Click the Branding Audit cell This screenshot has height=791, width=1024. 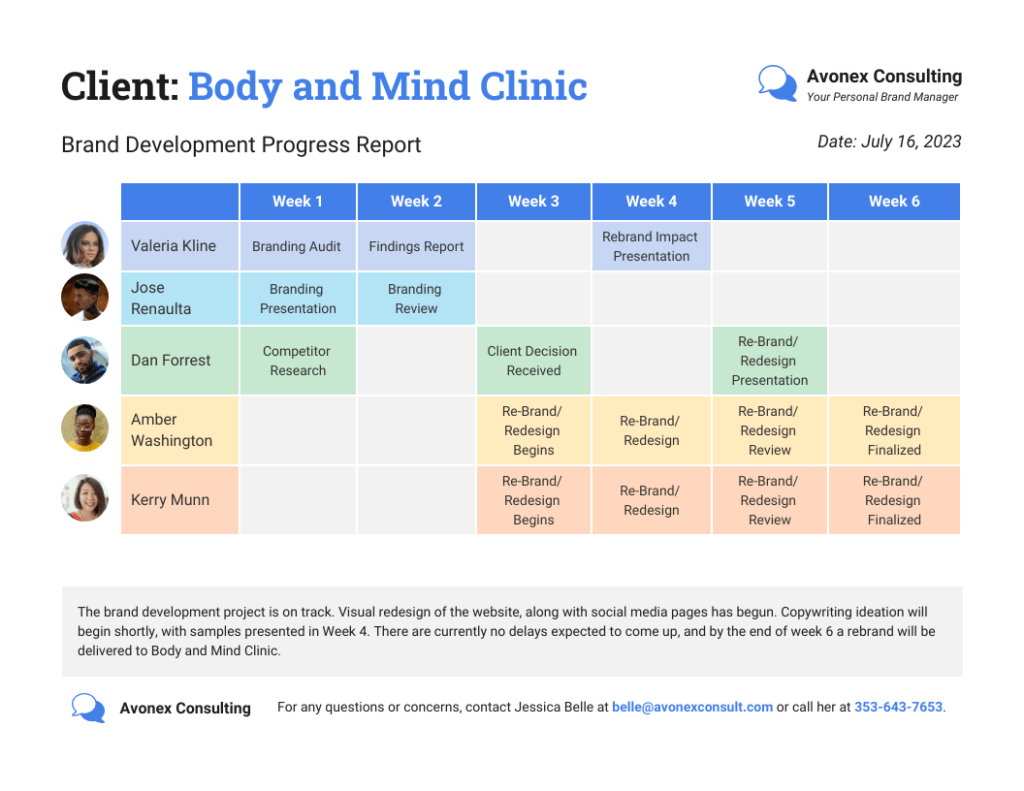(297, 245)
